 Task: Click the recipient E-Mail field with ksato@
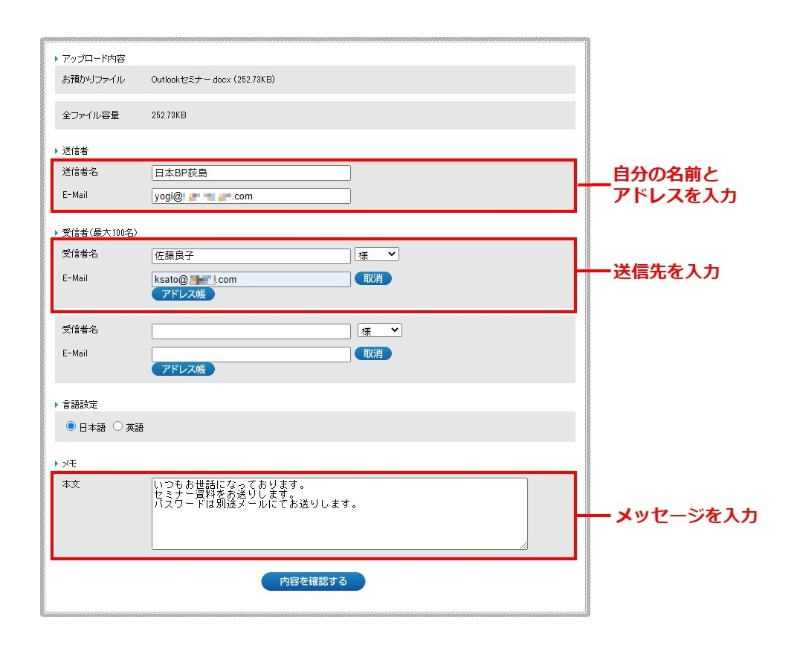(x=251, y=279)
